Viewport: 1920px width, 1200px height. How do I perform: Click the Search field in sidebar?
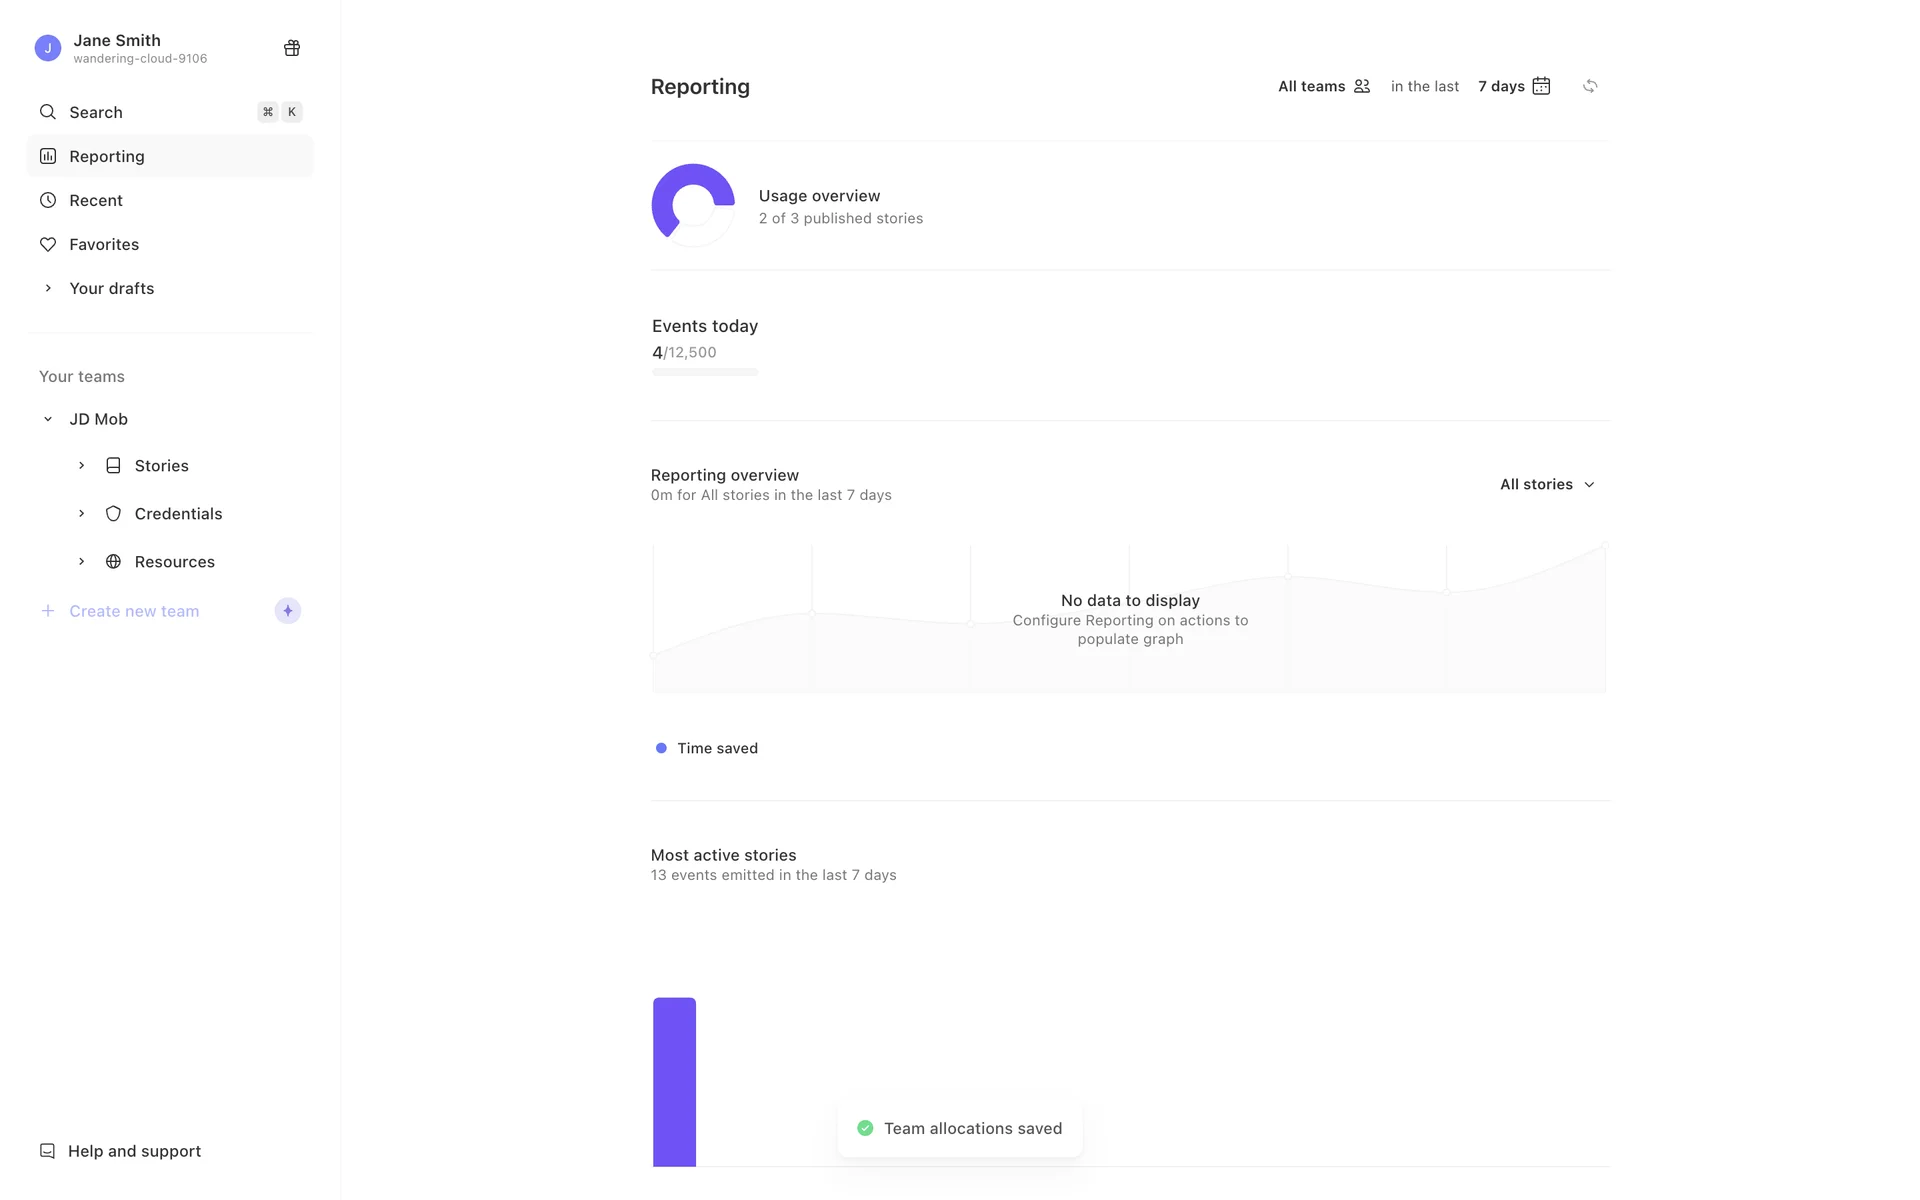coord(150,112)
